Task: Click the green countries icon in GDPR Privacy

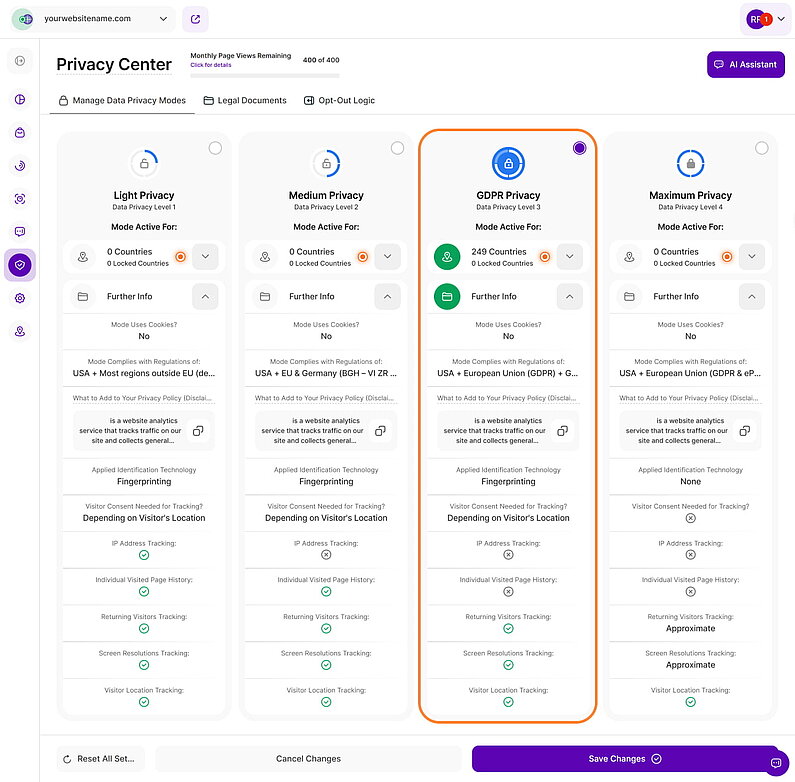Action: [x=447, y=257]
